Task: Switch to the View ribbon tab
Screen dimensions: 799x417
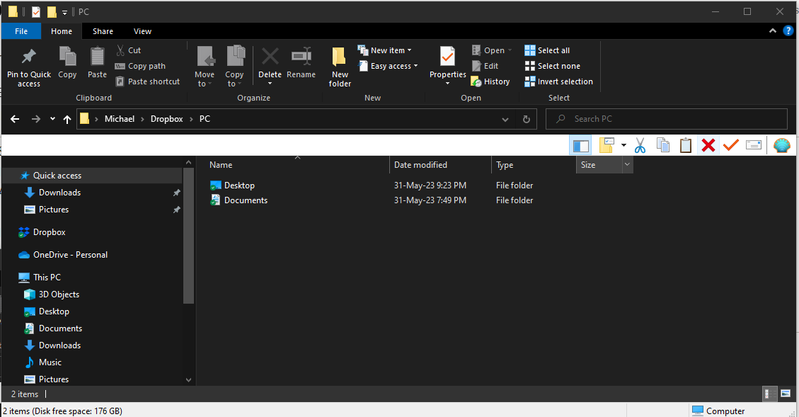Action: 142,31
